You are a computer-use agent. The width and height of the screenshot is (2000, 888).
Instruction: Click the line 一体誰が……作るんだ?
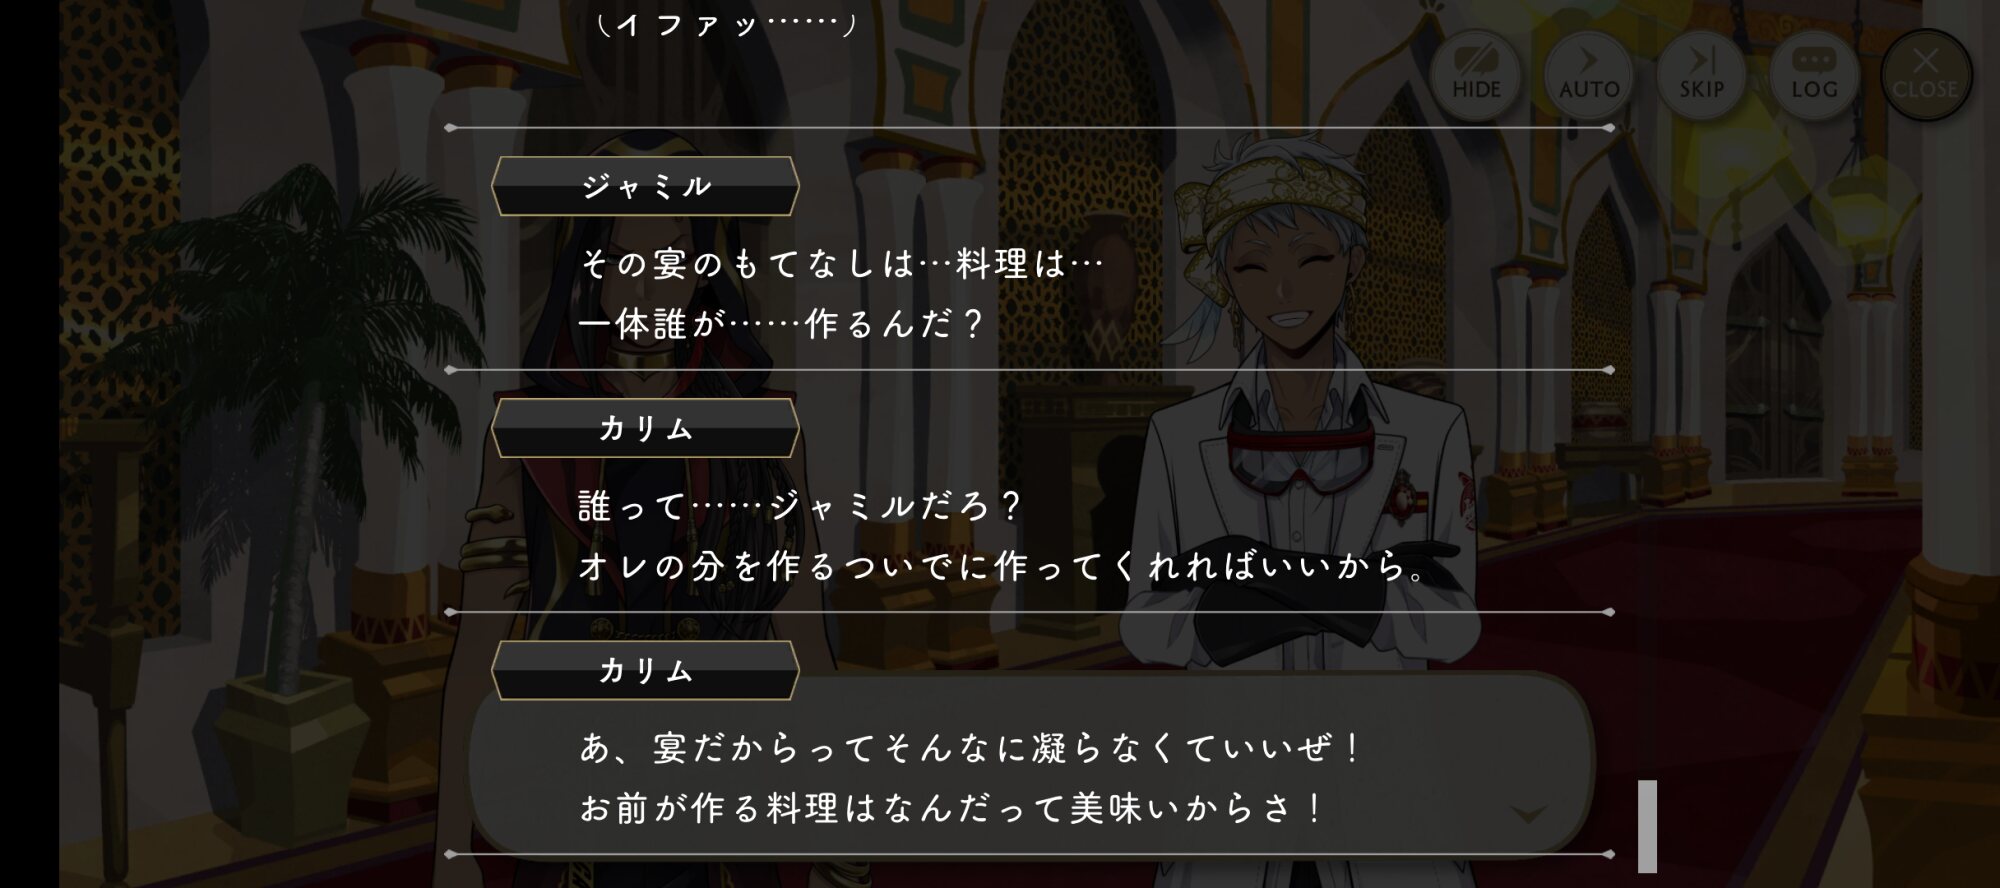tap(781, 324)
